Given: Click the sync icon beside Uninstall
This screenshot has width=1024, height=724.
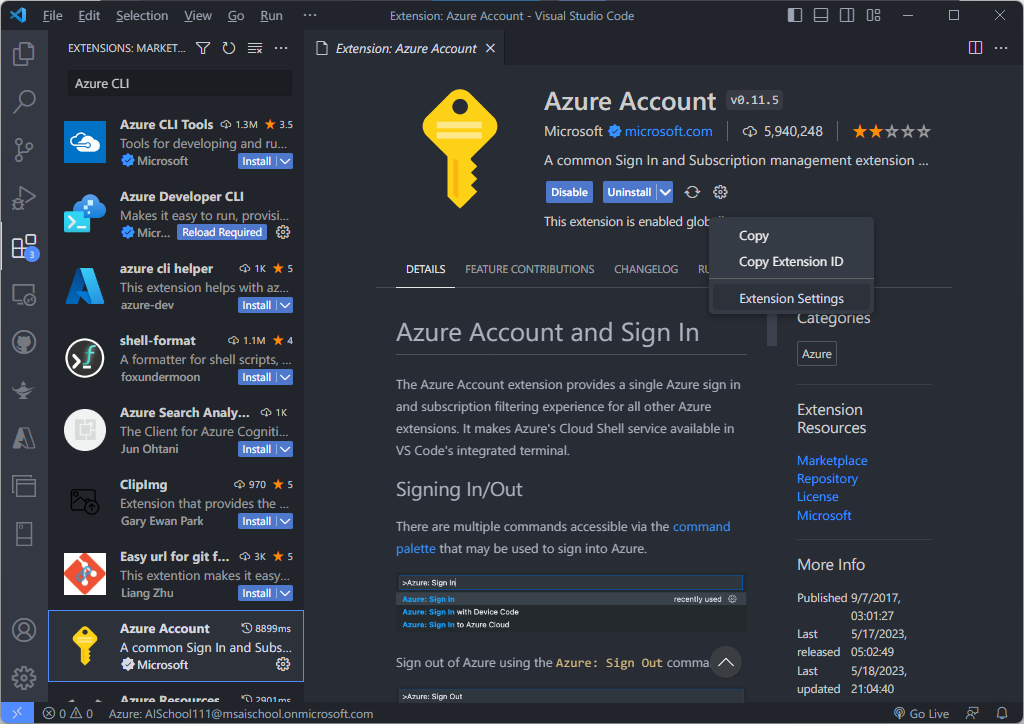Looking at the screenshot, I should (x=692, y=192).
